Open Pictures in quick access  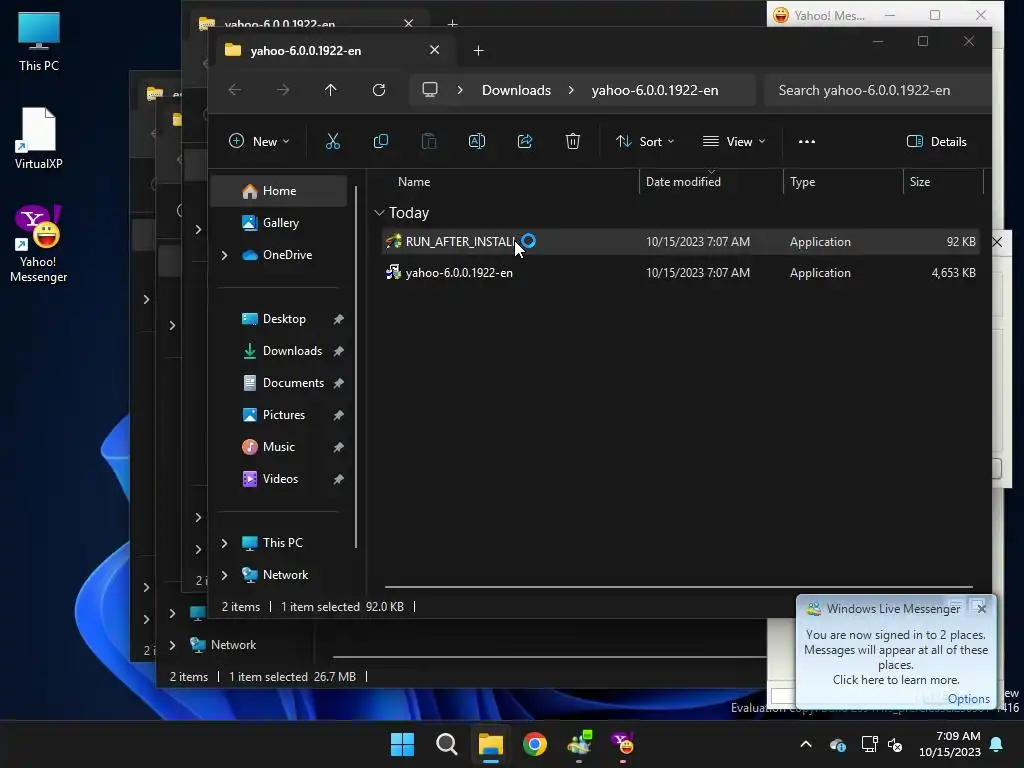pos(283,415)
